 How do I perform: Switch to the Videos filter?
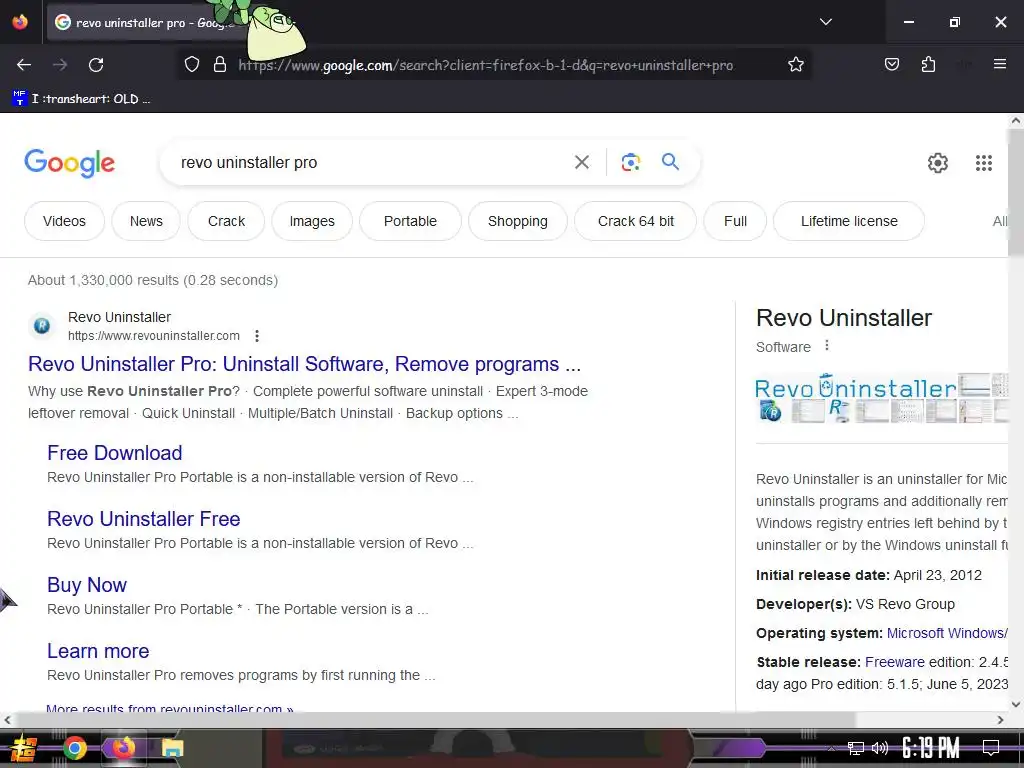[64, 221]
